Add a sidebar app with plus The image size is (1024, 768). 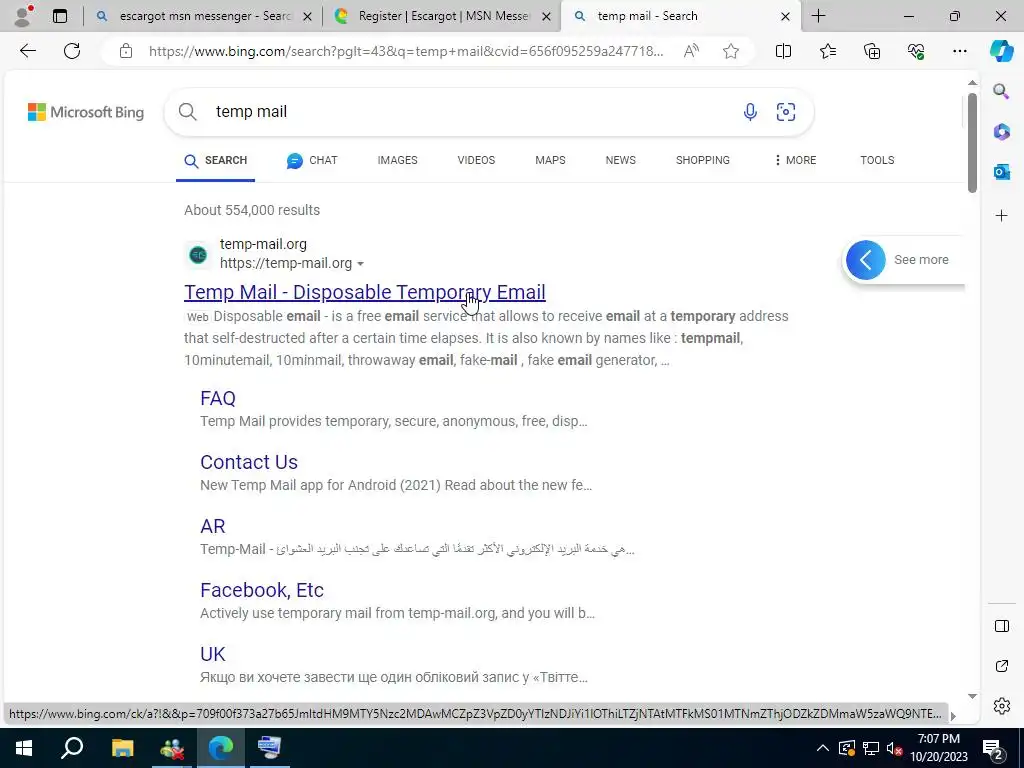[x=1001, y=216]
